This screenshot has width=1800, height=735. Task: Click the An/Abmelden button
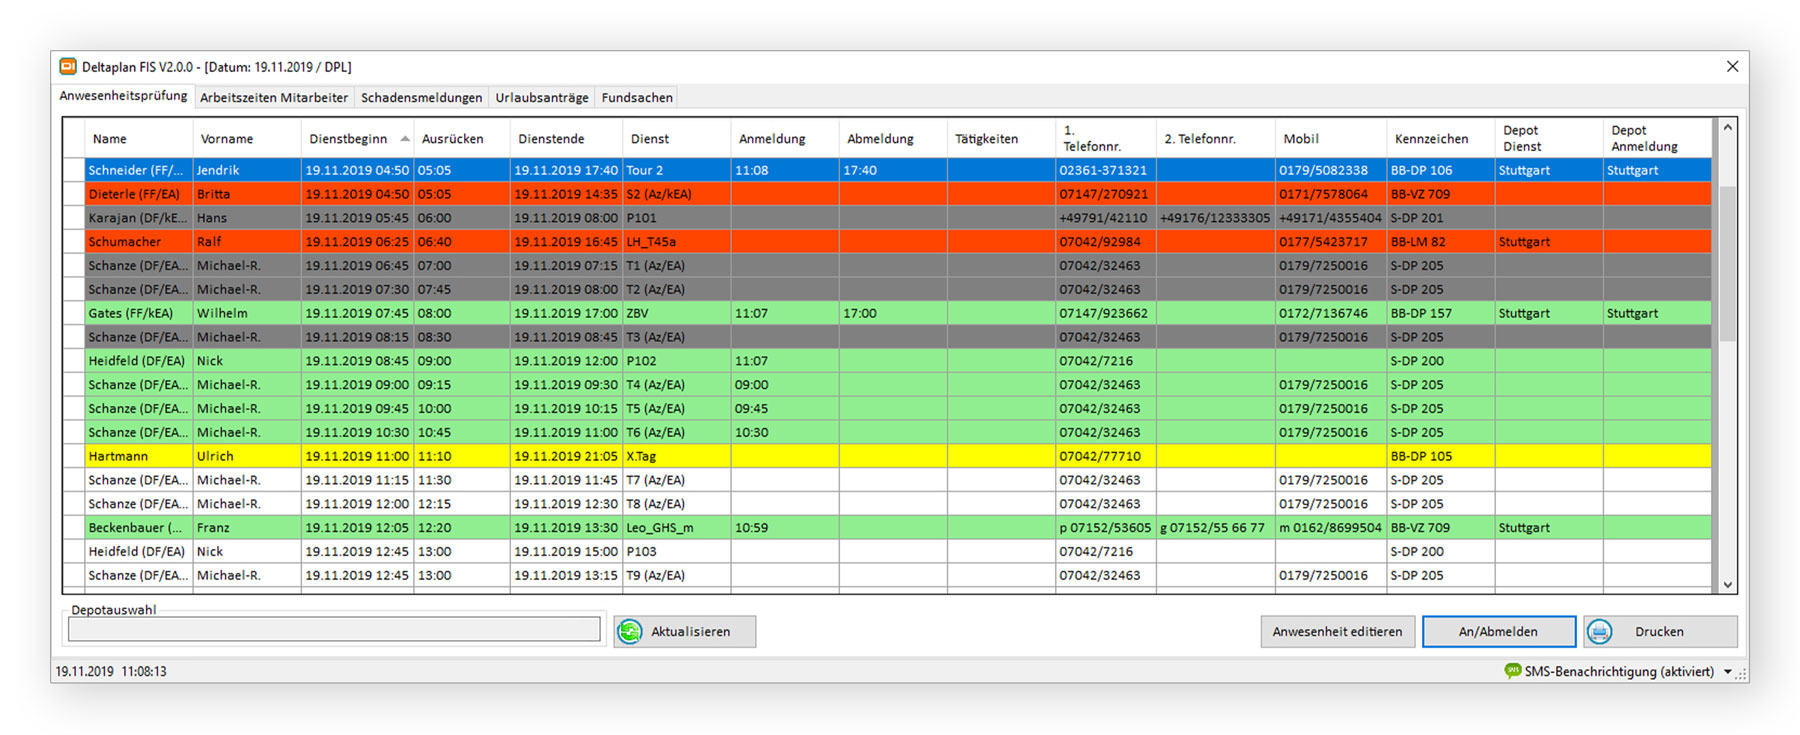tap(1498, 632)
